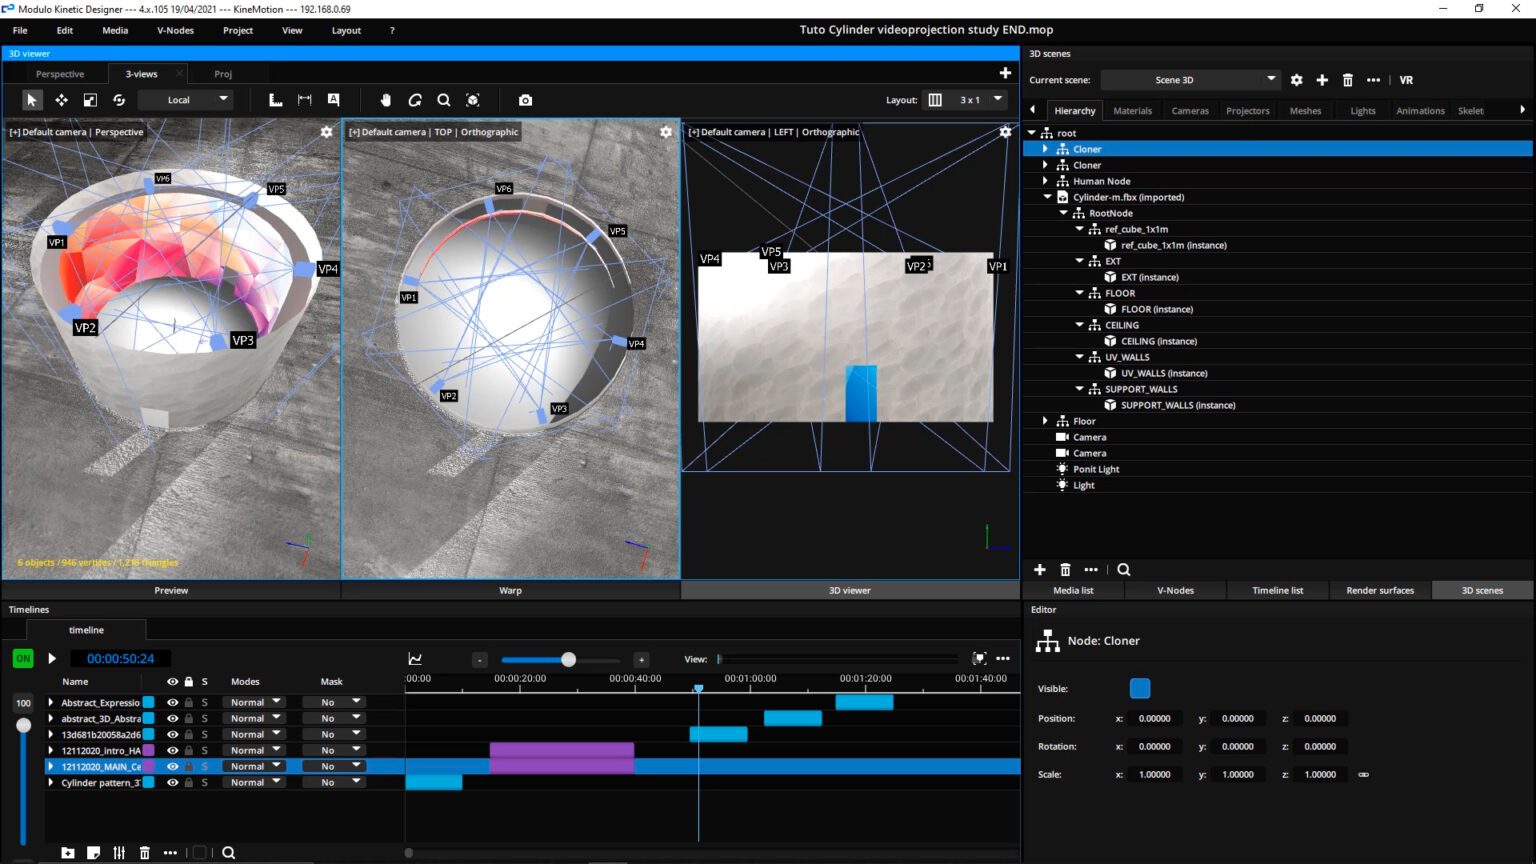
Task: Select the Move transform tool
Action: pyautogui.click(x=61, y=99)
